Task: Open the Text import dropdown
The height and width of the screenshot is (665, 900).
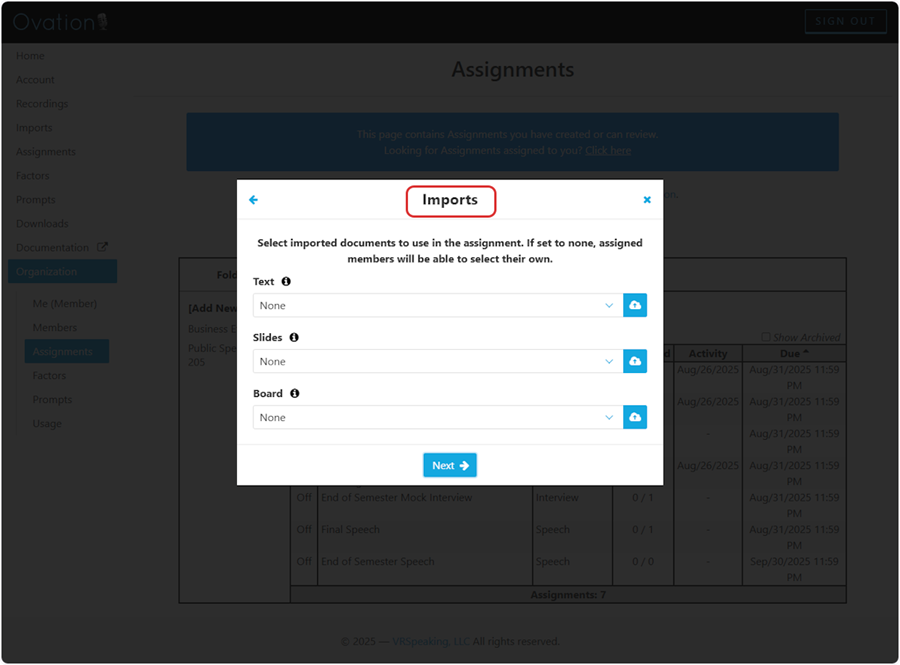Action: tap(438, 305)
